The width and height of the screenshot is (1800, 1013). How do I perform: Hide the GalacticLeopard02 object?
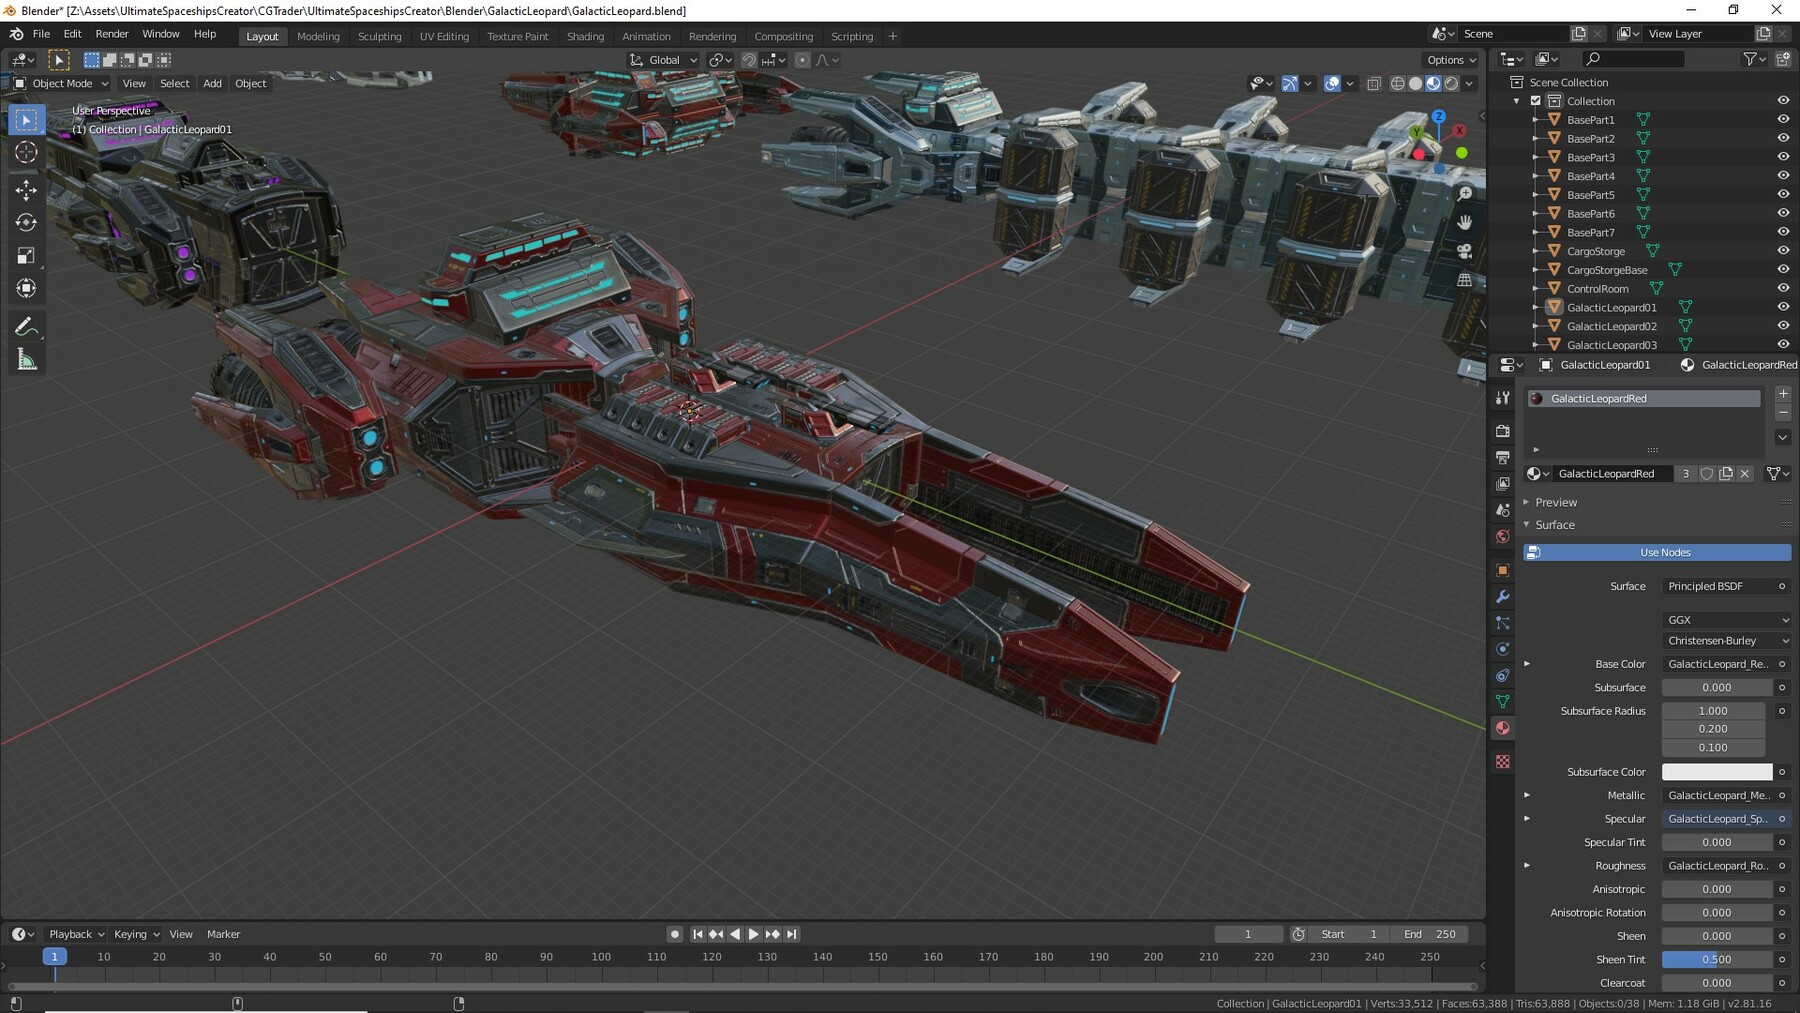click(1783, 326)
